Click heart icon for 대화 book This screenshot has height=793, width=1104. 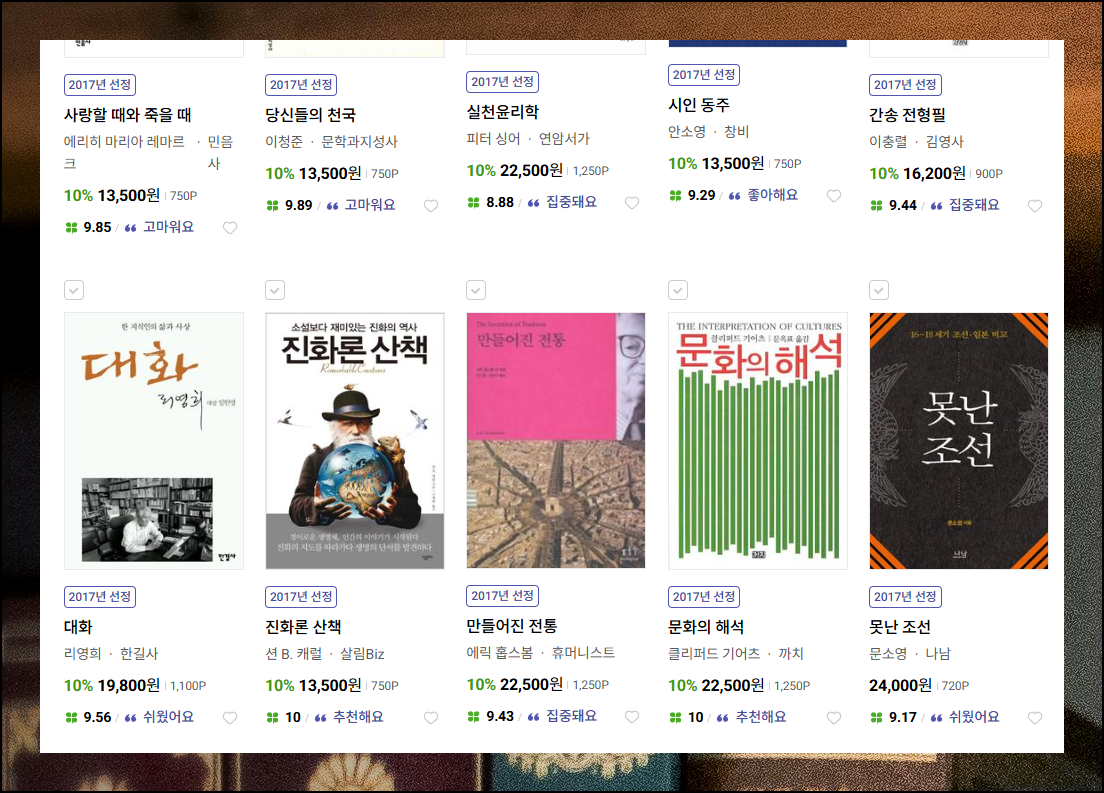[x=230, y=718]
